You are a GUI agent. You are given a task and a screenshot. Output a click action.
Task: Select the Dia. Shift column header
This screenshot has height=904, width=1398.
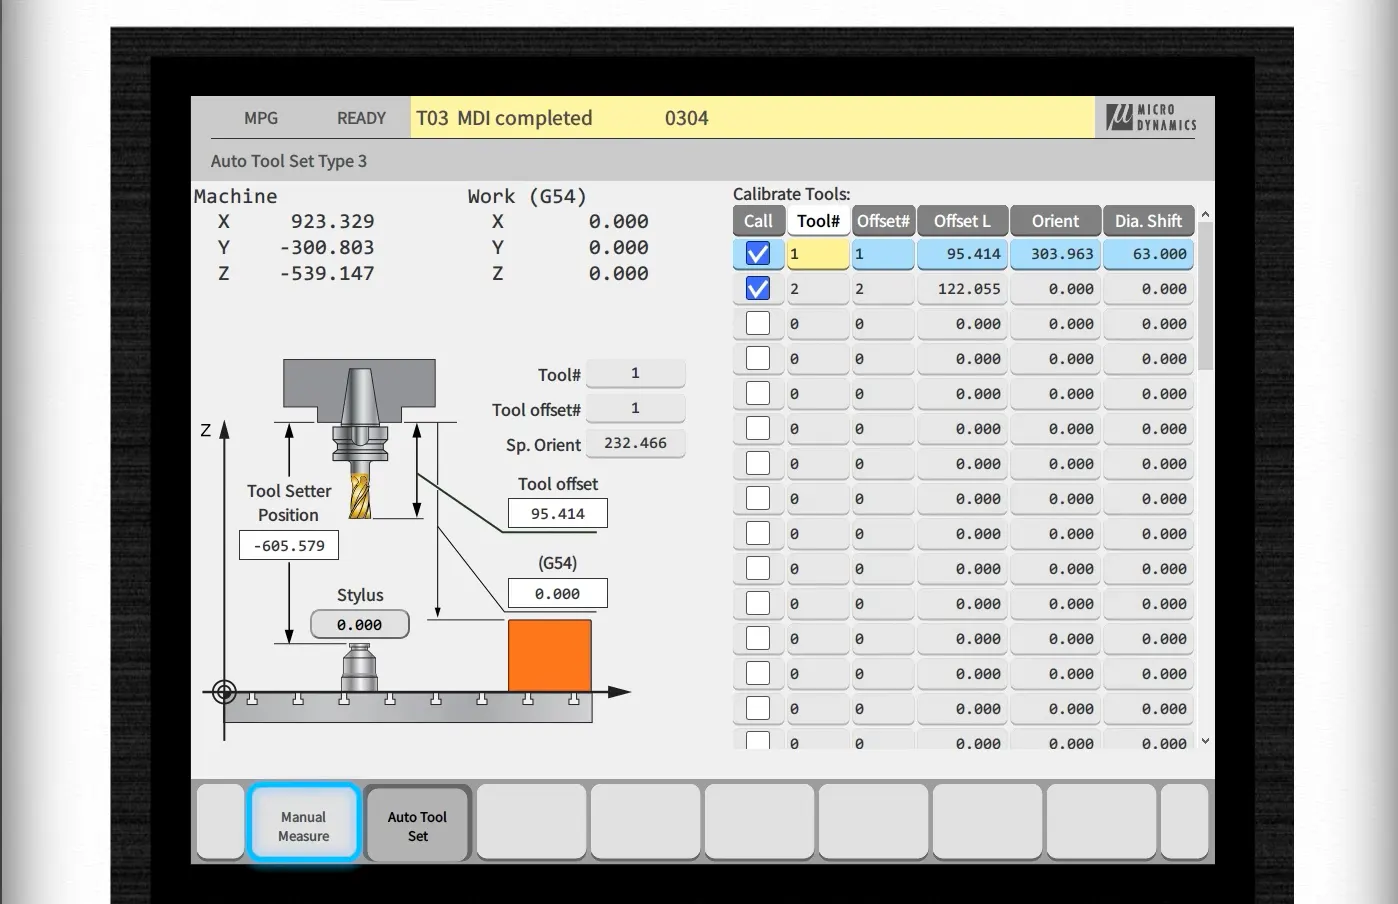pyautogui.click(x=1148, y=221)
